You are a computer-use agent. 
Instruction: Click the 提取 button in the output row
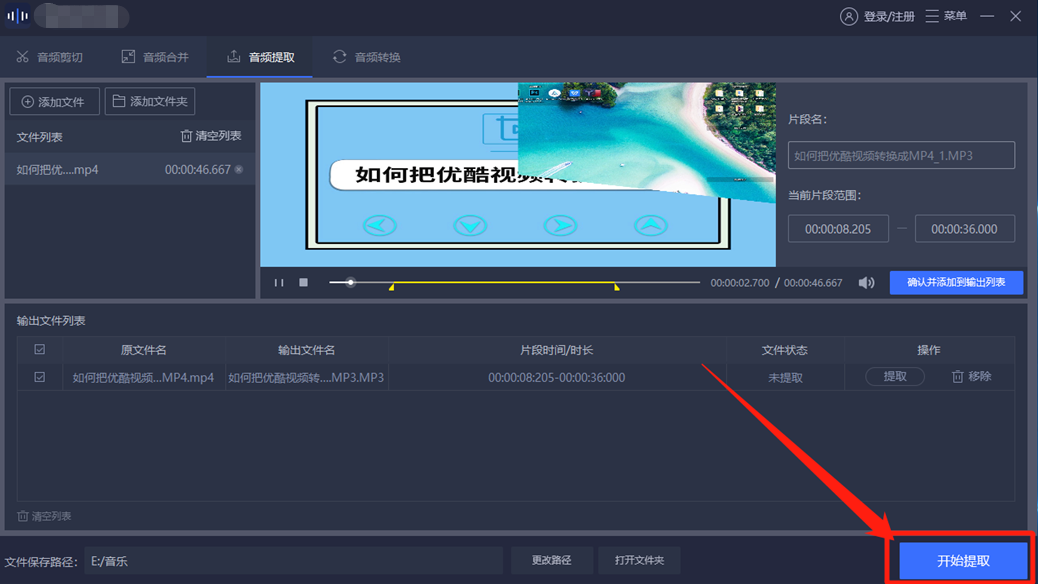pyautogui.click(x=895, y=376)
